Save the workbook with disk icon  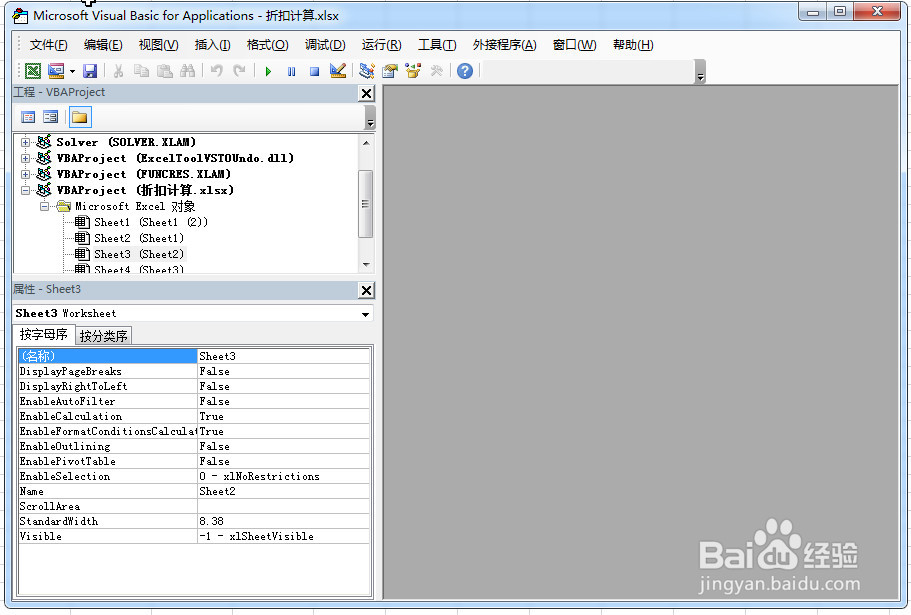point(89,71)
